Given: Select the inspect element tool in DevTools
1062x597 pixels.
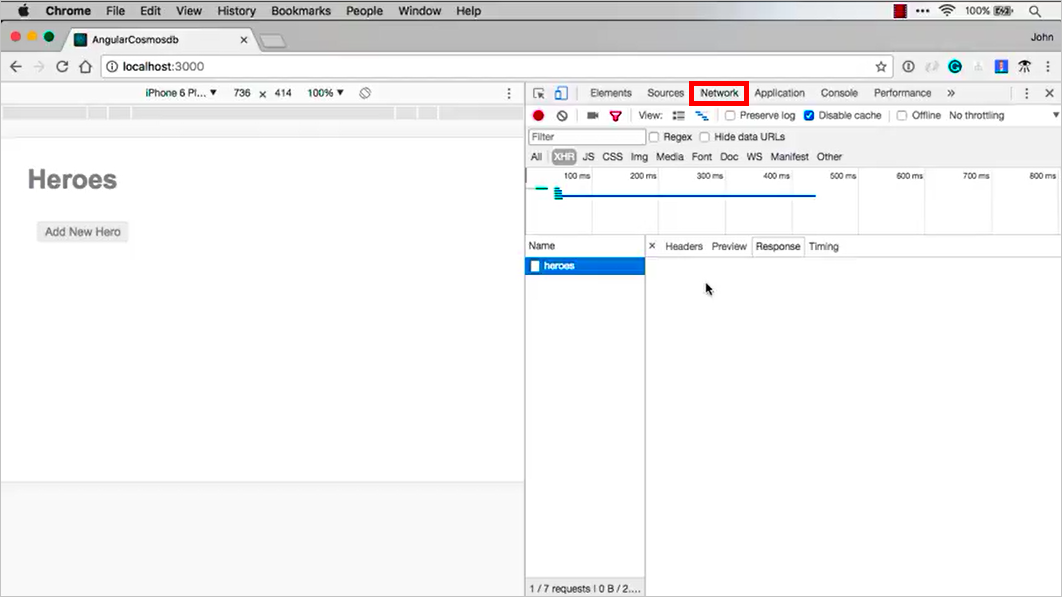Looking at the screenshot, I should click(540, 92).
